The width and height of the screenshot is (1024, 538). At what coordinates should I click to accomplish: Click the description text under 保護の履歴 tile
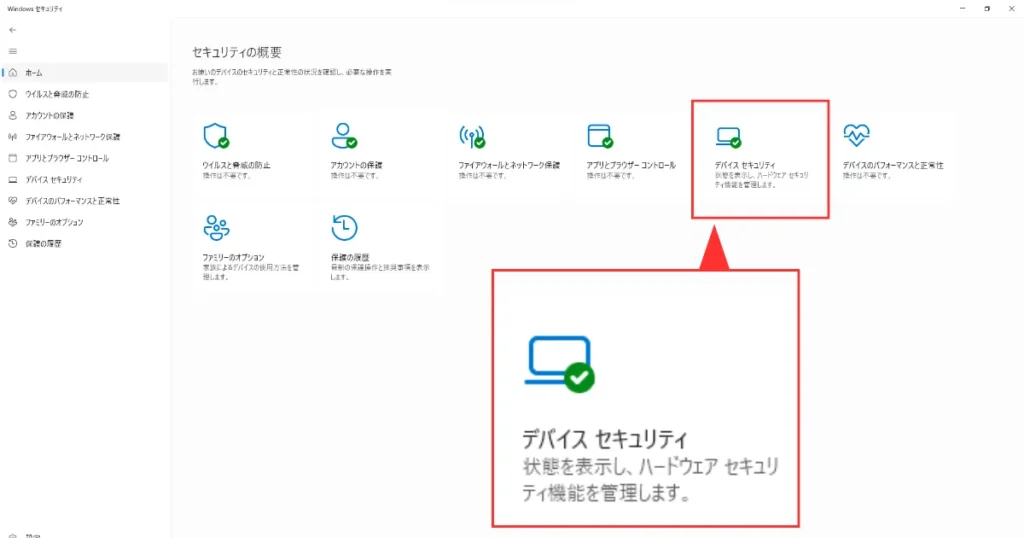379,272
